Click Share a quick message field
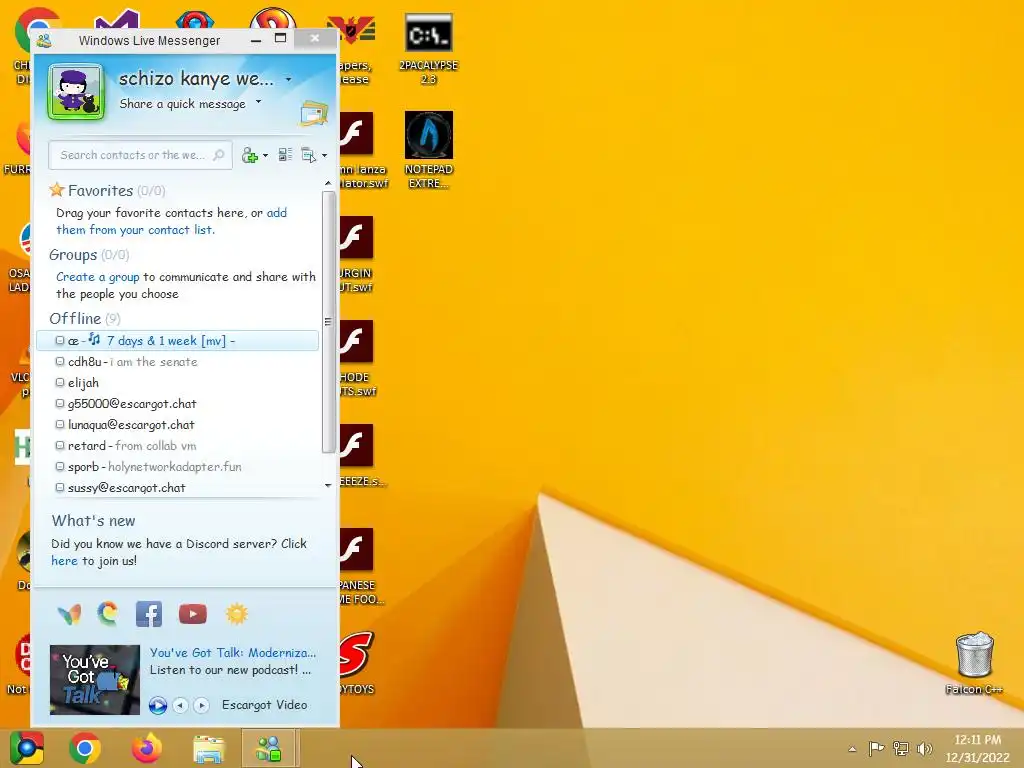 pyautogui.click(x=182, y=104)
